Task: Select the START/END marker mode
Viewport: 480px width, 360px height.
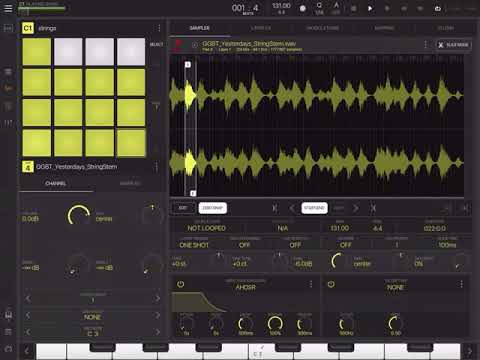Action: click(314, 208)
